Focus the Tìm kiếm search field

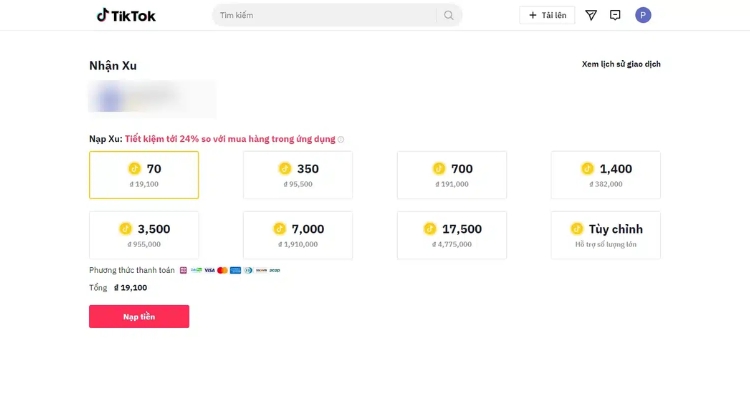click(x=325, y=15)
